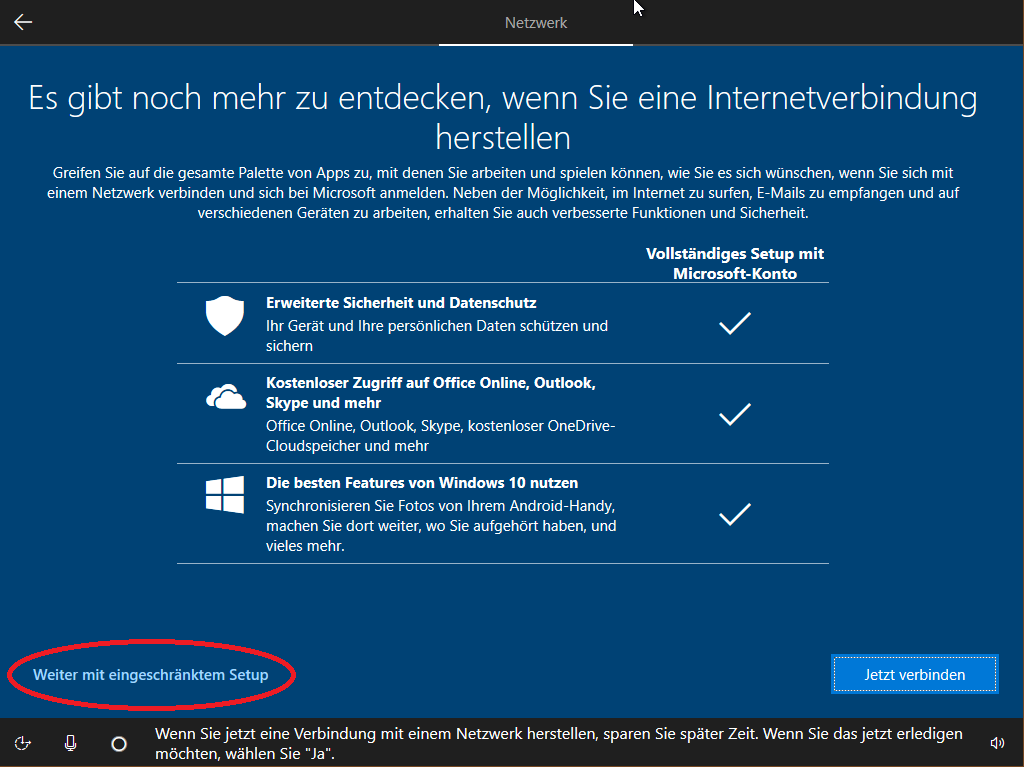The image size is (1024, 767).
Task: Click Vollständiges Setup mit Microsoft-Konto header
Action: 735,263
